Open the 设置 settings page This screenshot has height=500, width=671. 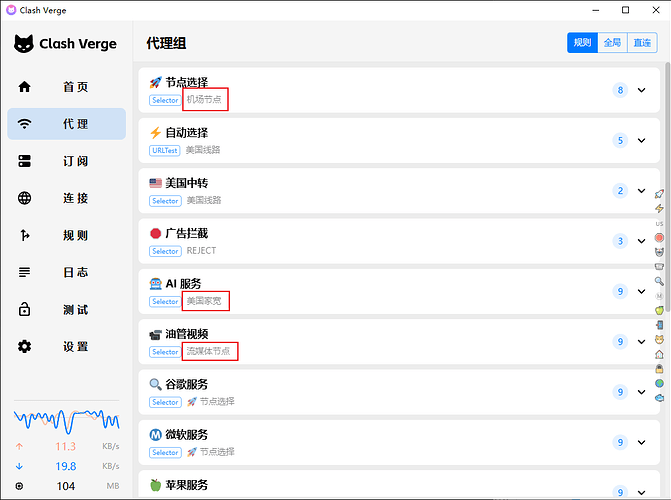66,347
